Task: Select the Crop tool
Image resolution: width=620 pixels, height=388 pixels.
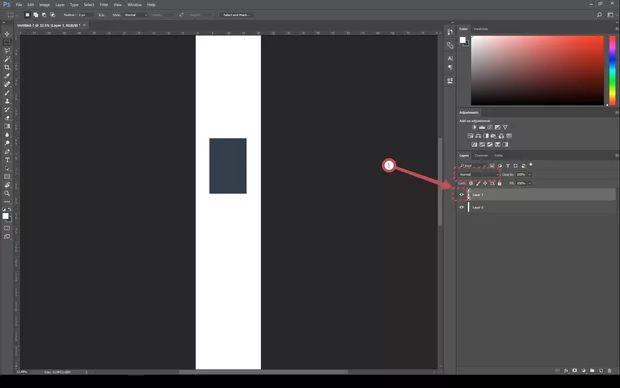Action: (7, 68)
